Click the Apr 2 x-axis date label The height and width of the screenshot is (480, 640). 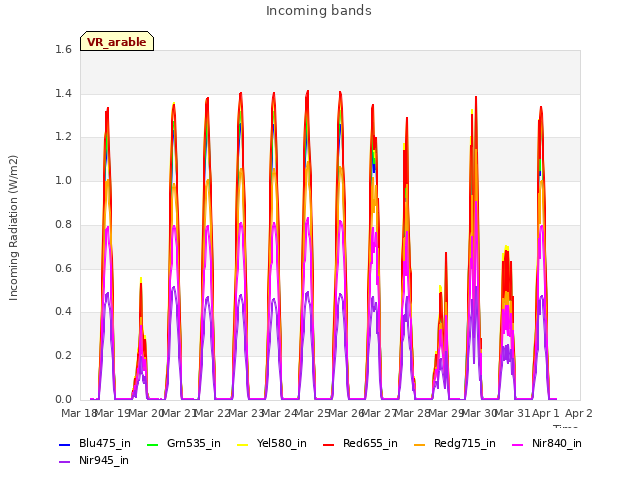point(579,413)
